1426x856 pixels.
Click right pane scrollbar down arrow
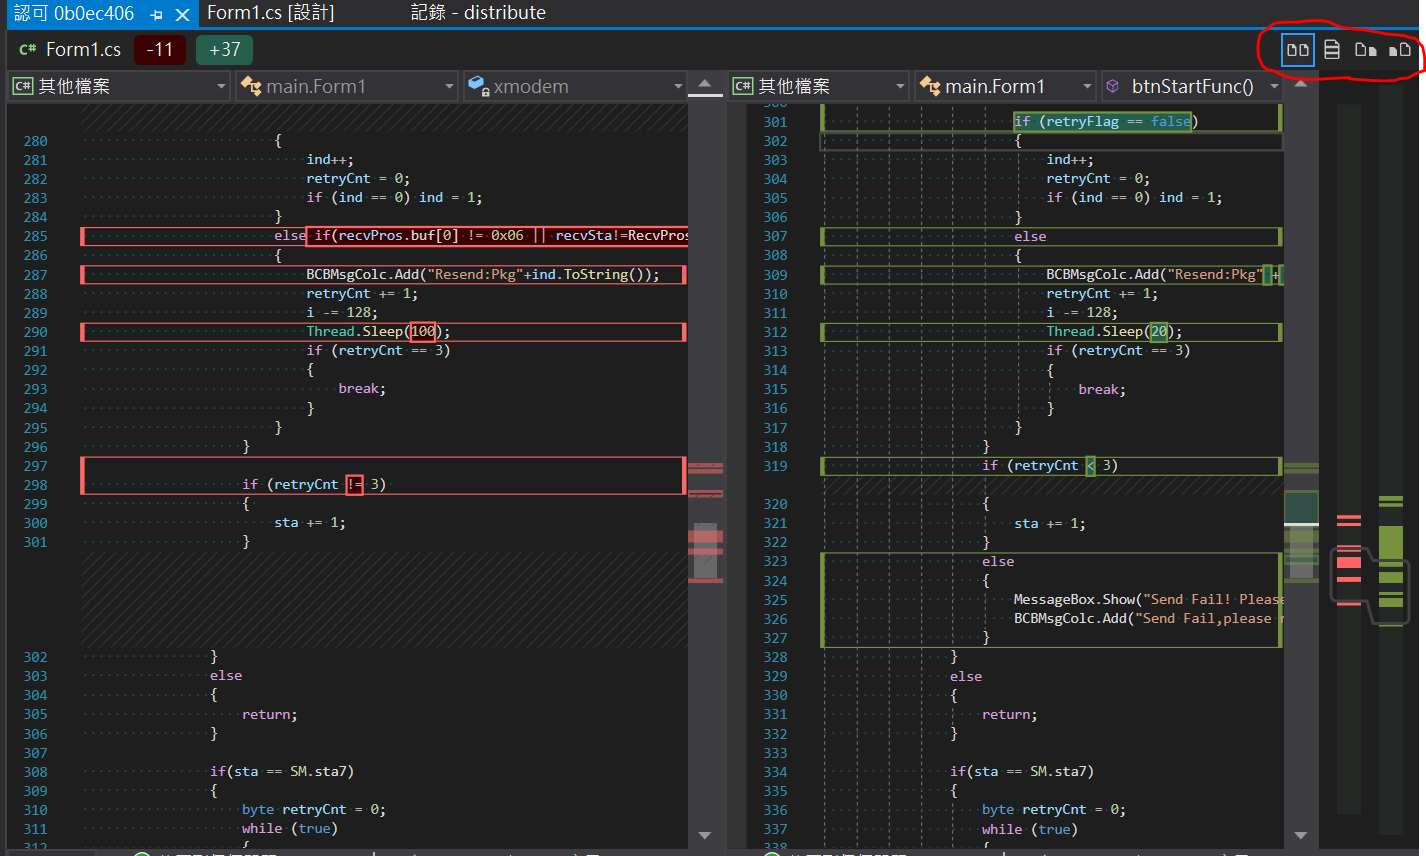[x=1301, y=835]
